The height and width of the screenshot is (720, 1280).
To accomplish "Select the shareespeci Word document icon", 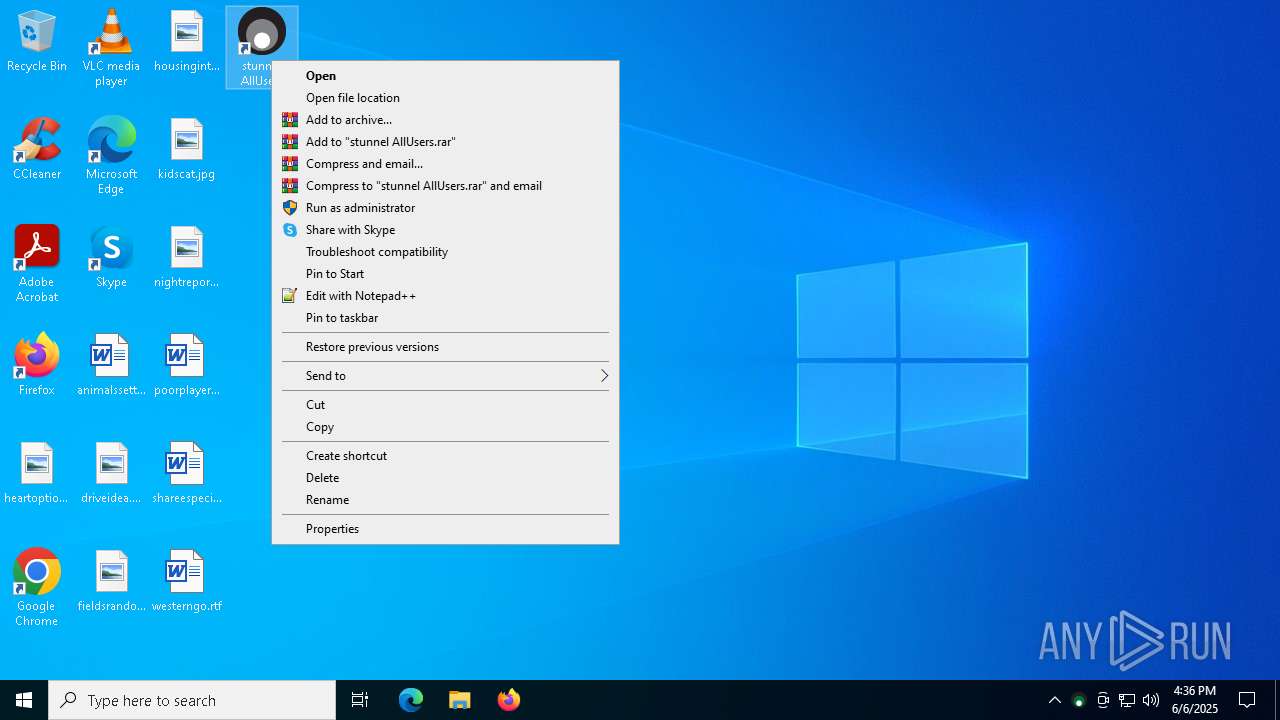I will pos(187,473).
